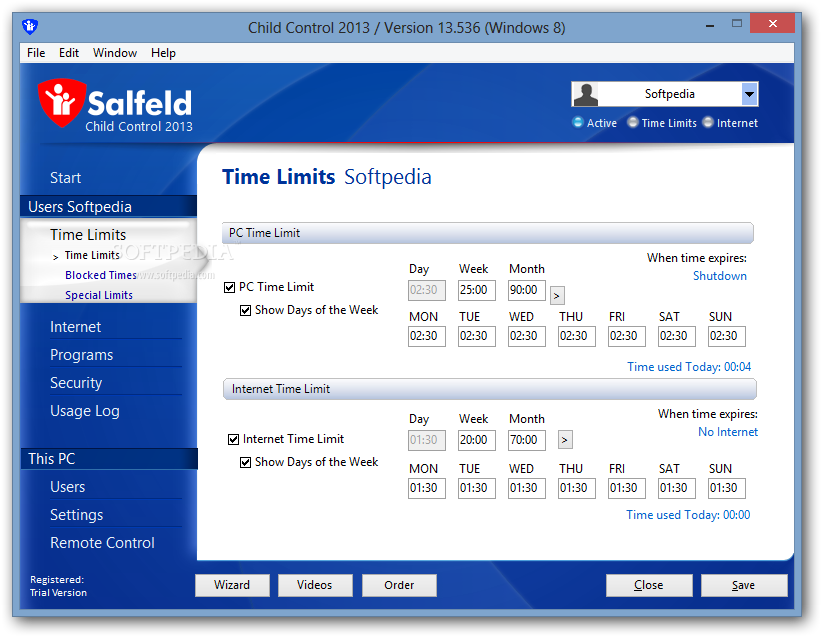Click the Child Control shield icon in title bar

point(30,26)
